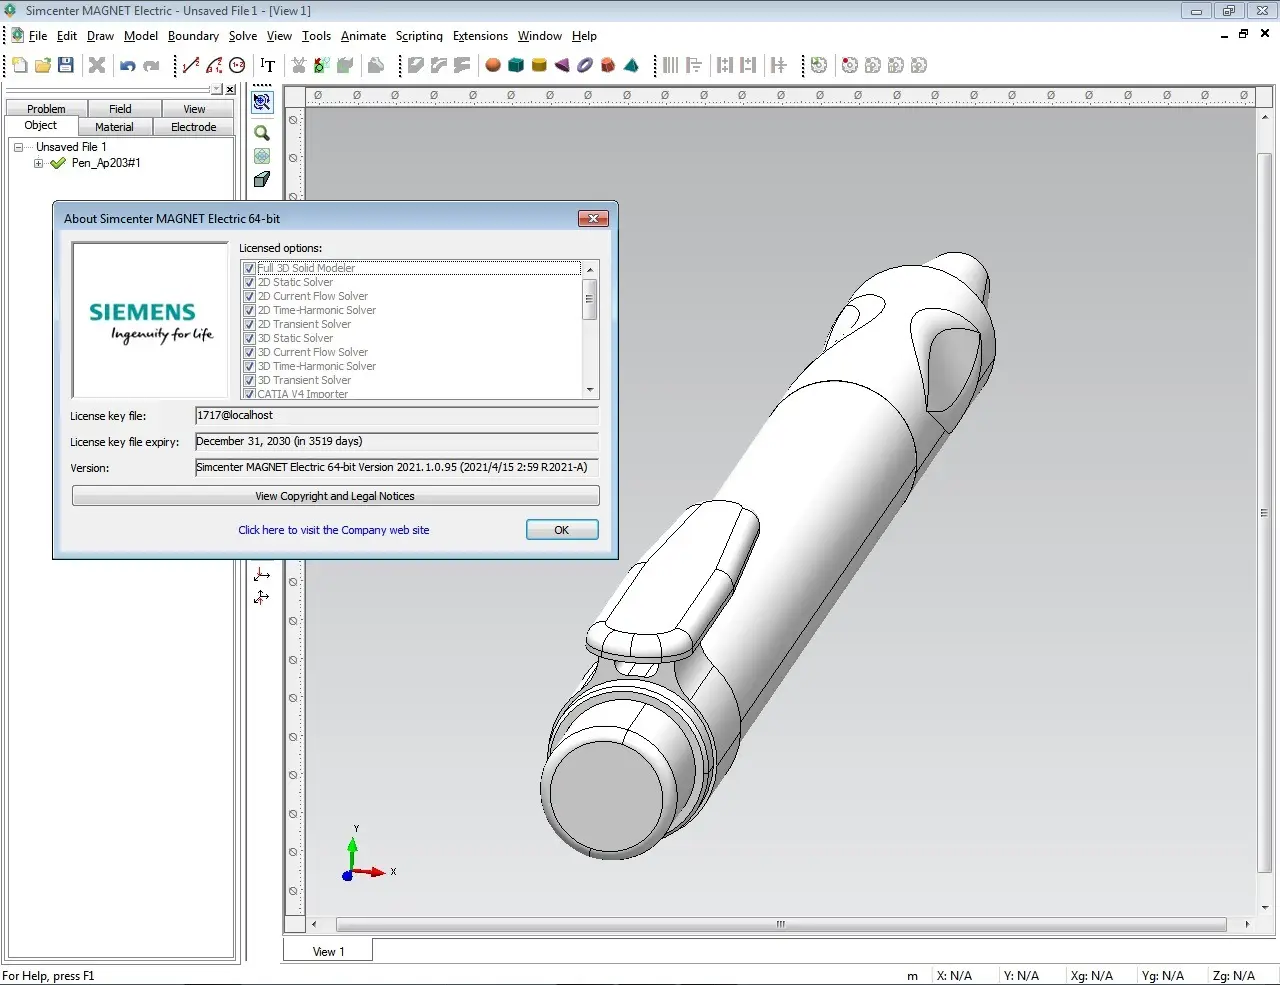The height and width of the screenshot is (985, 1280).
Task: Switch to the Material tab
Action: pyautogui.click(x=114, y=127)
